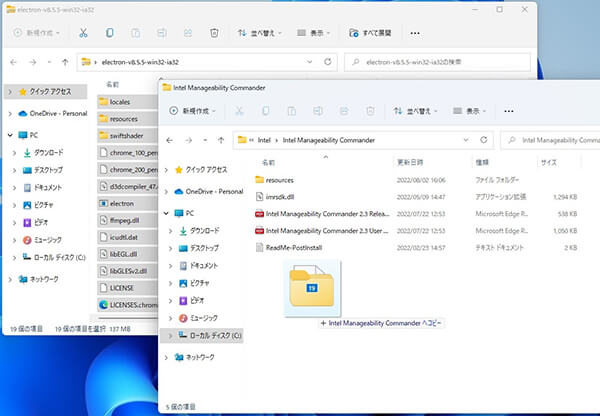Open 並べ替え sort menu in electron window

click(x=259, y=33)
